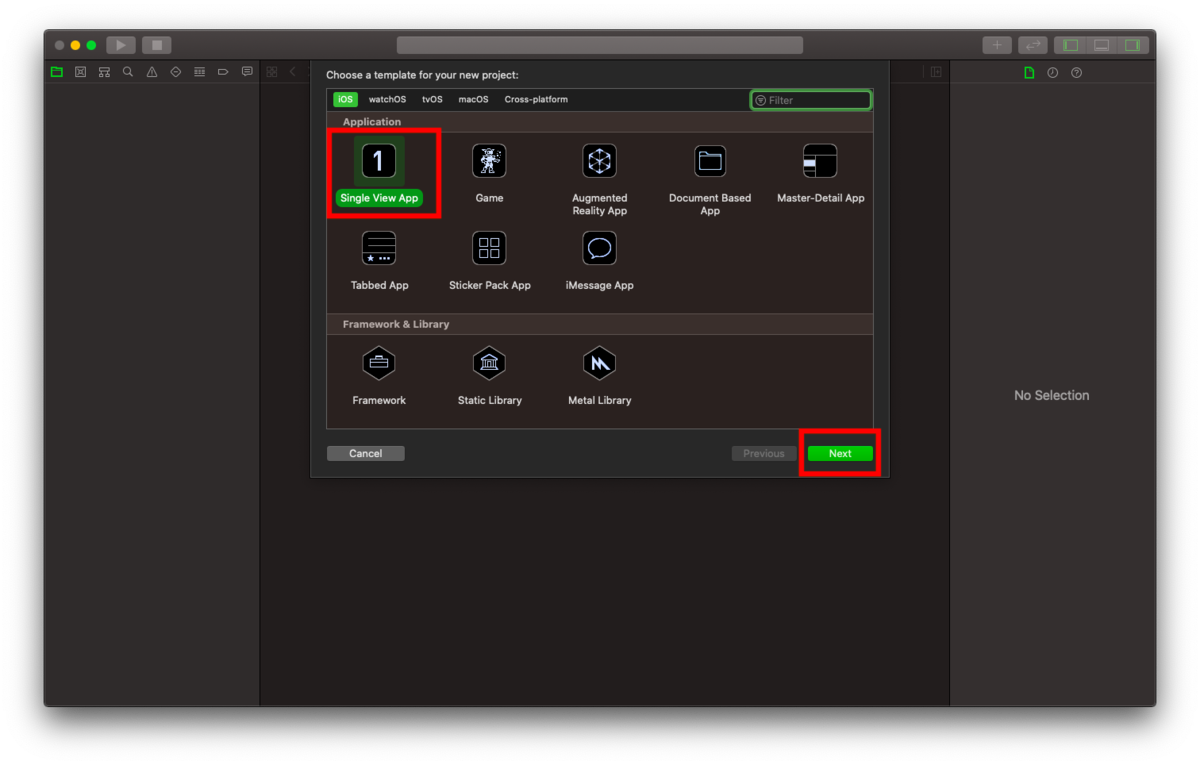1200x765 pixels.
Task: Toggle the left navigator panel
Action: (x=1071, y=45)
